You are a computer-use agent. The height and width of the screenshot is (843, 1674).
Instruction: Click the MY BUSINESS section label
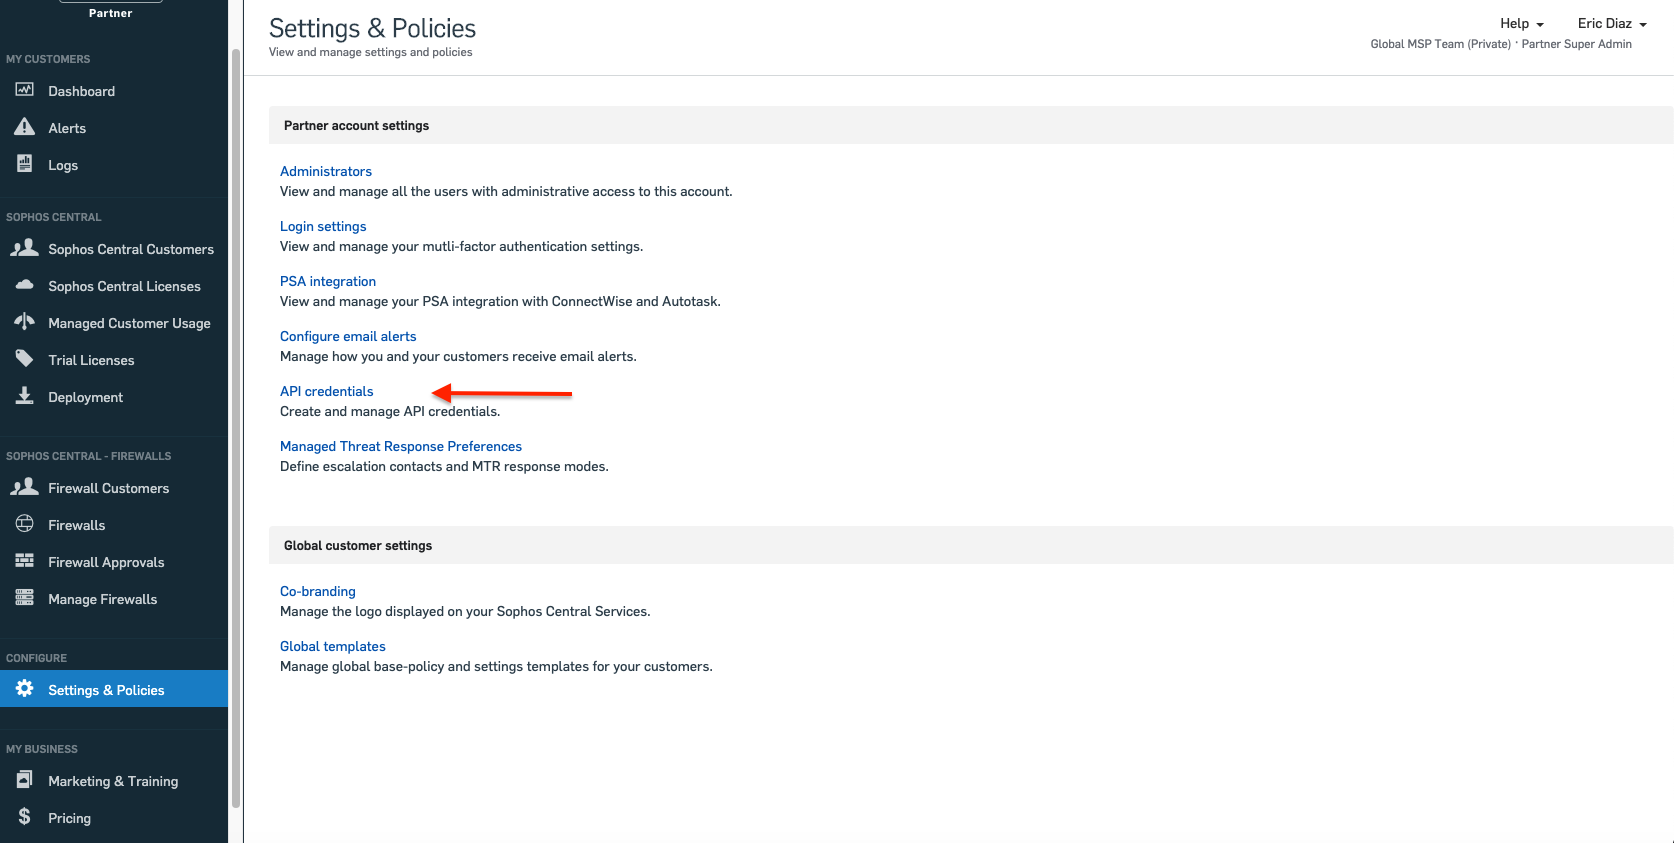(42, 749)
